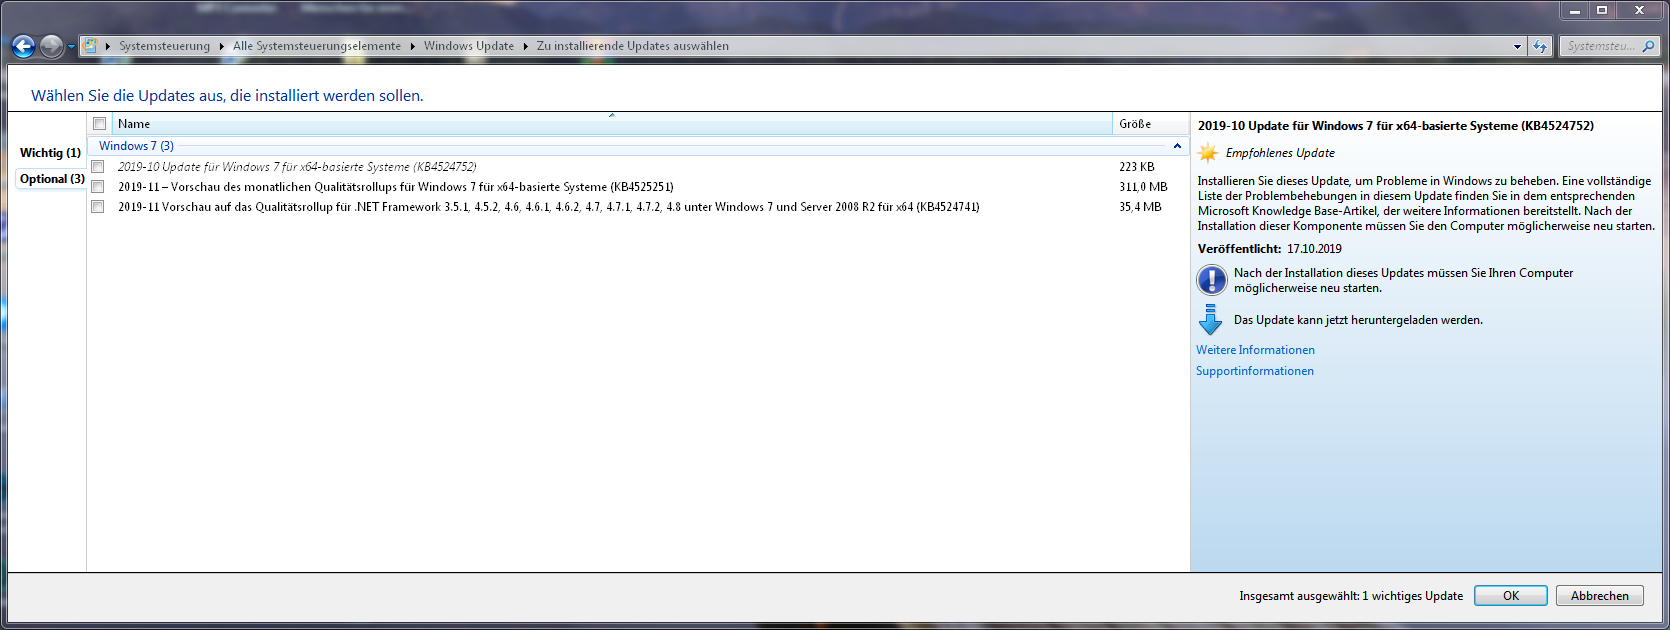Go to Windows Update breadcrumb

(468, 46)
